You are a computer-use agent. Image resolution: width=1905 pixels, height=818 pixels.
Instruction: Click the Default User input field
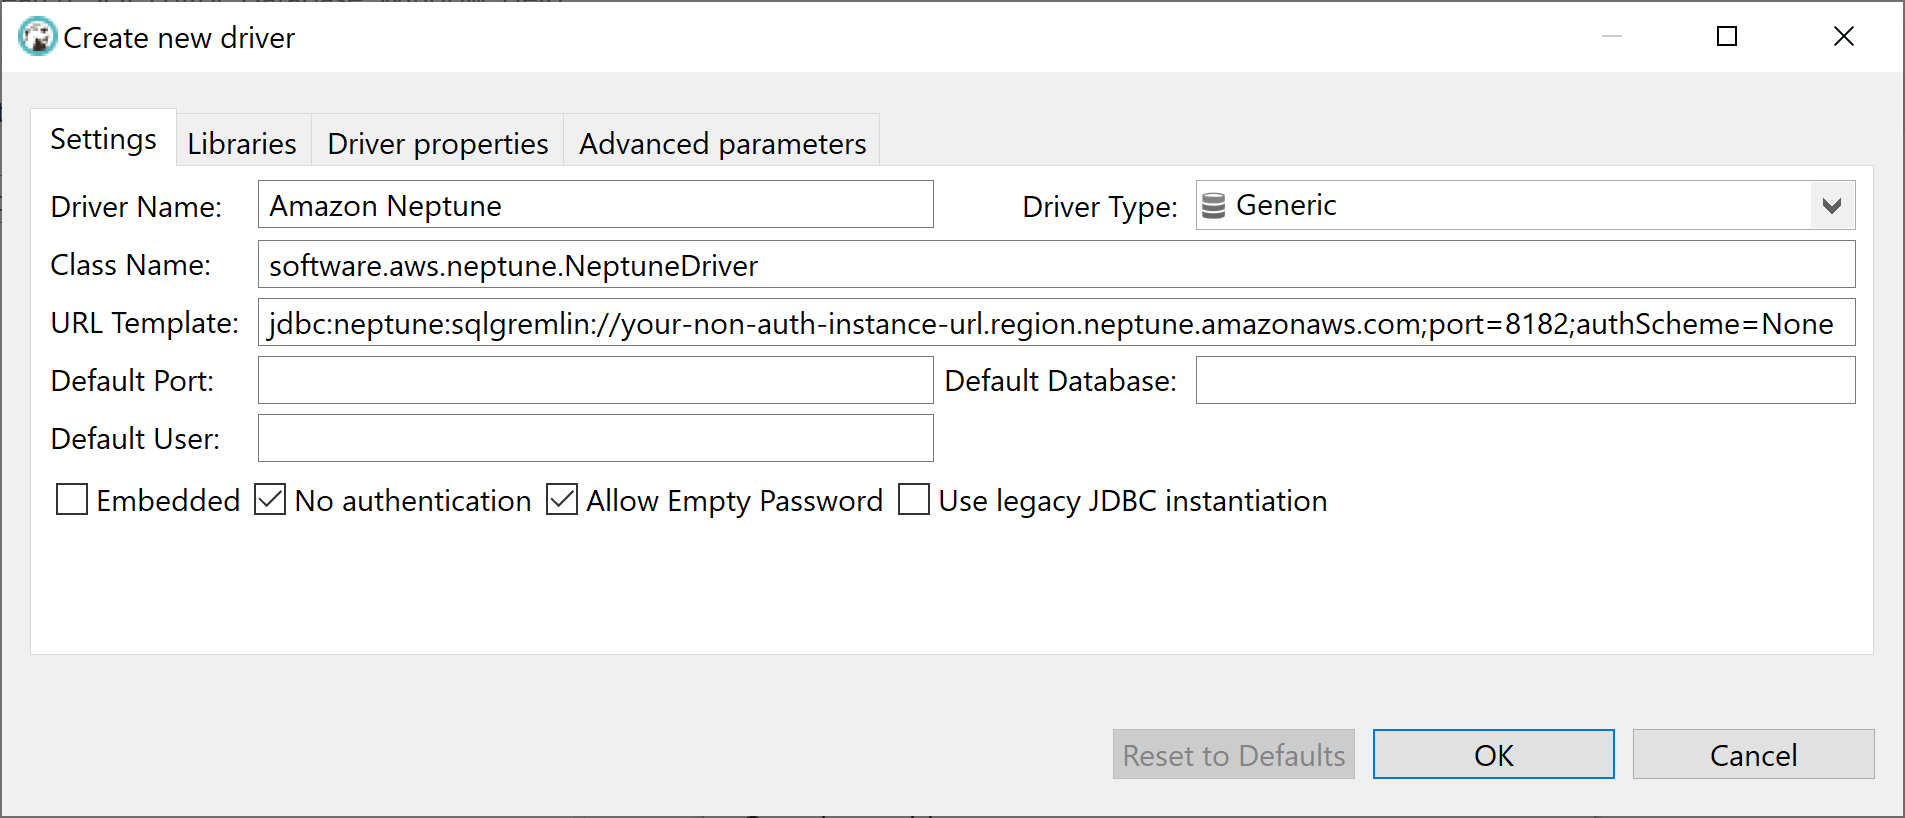596,438
